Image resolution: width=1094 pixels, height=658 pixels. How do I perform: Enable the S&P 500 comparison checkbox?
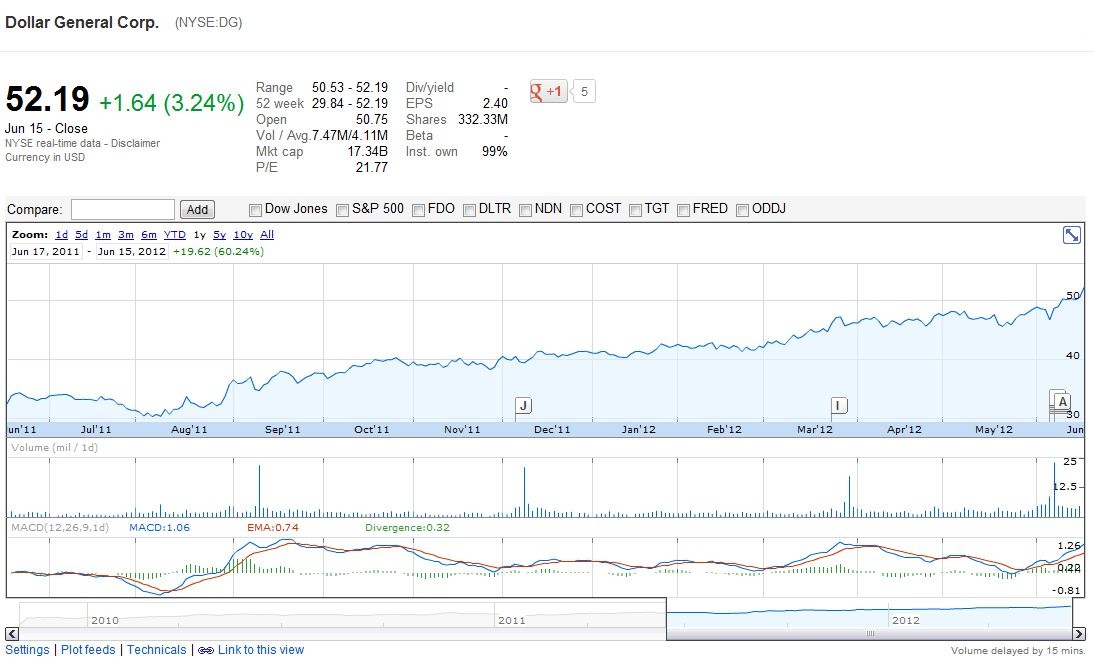click(343, 210)
